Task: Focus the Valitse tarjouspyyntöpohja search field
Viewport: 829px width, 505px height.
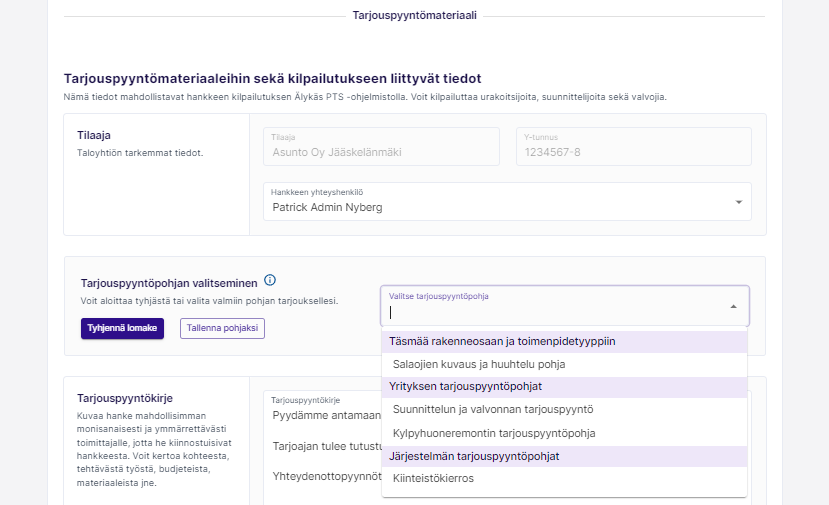Action: [x=550, y=312]
